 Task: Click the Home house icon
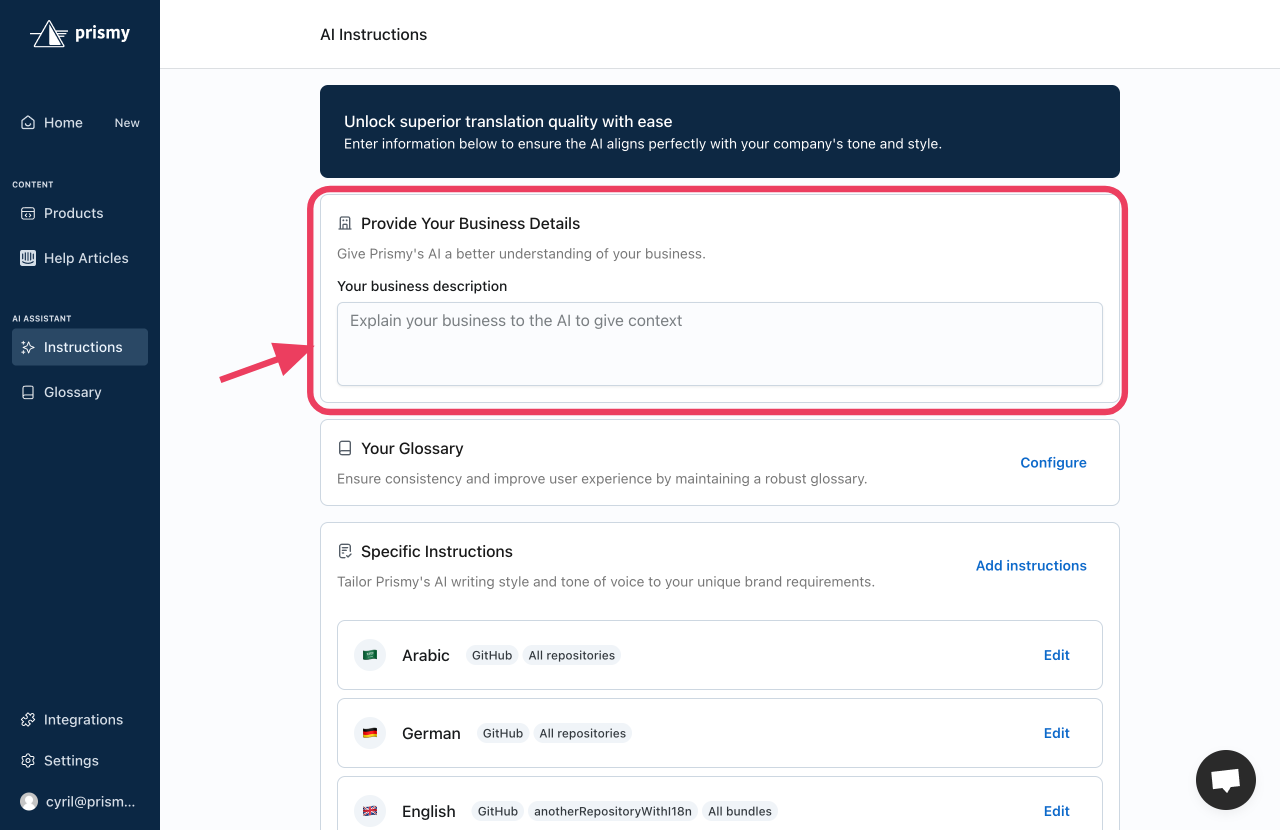pyautogui.click(x=28, y=123)
